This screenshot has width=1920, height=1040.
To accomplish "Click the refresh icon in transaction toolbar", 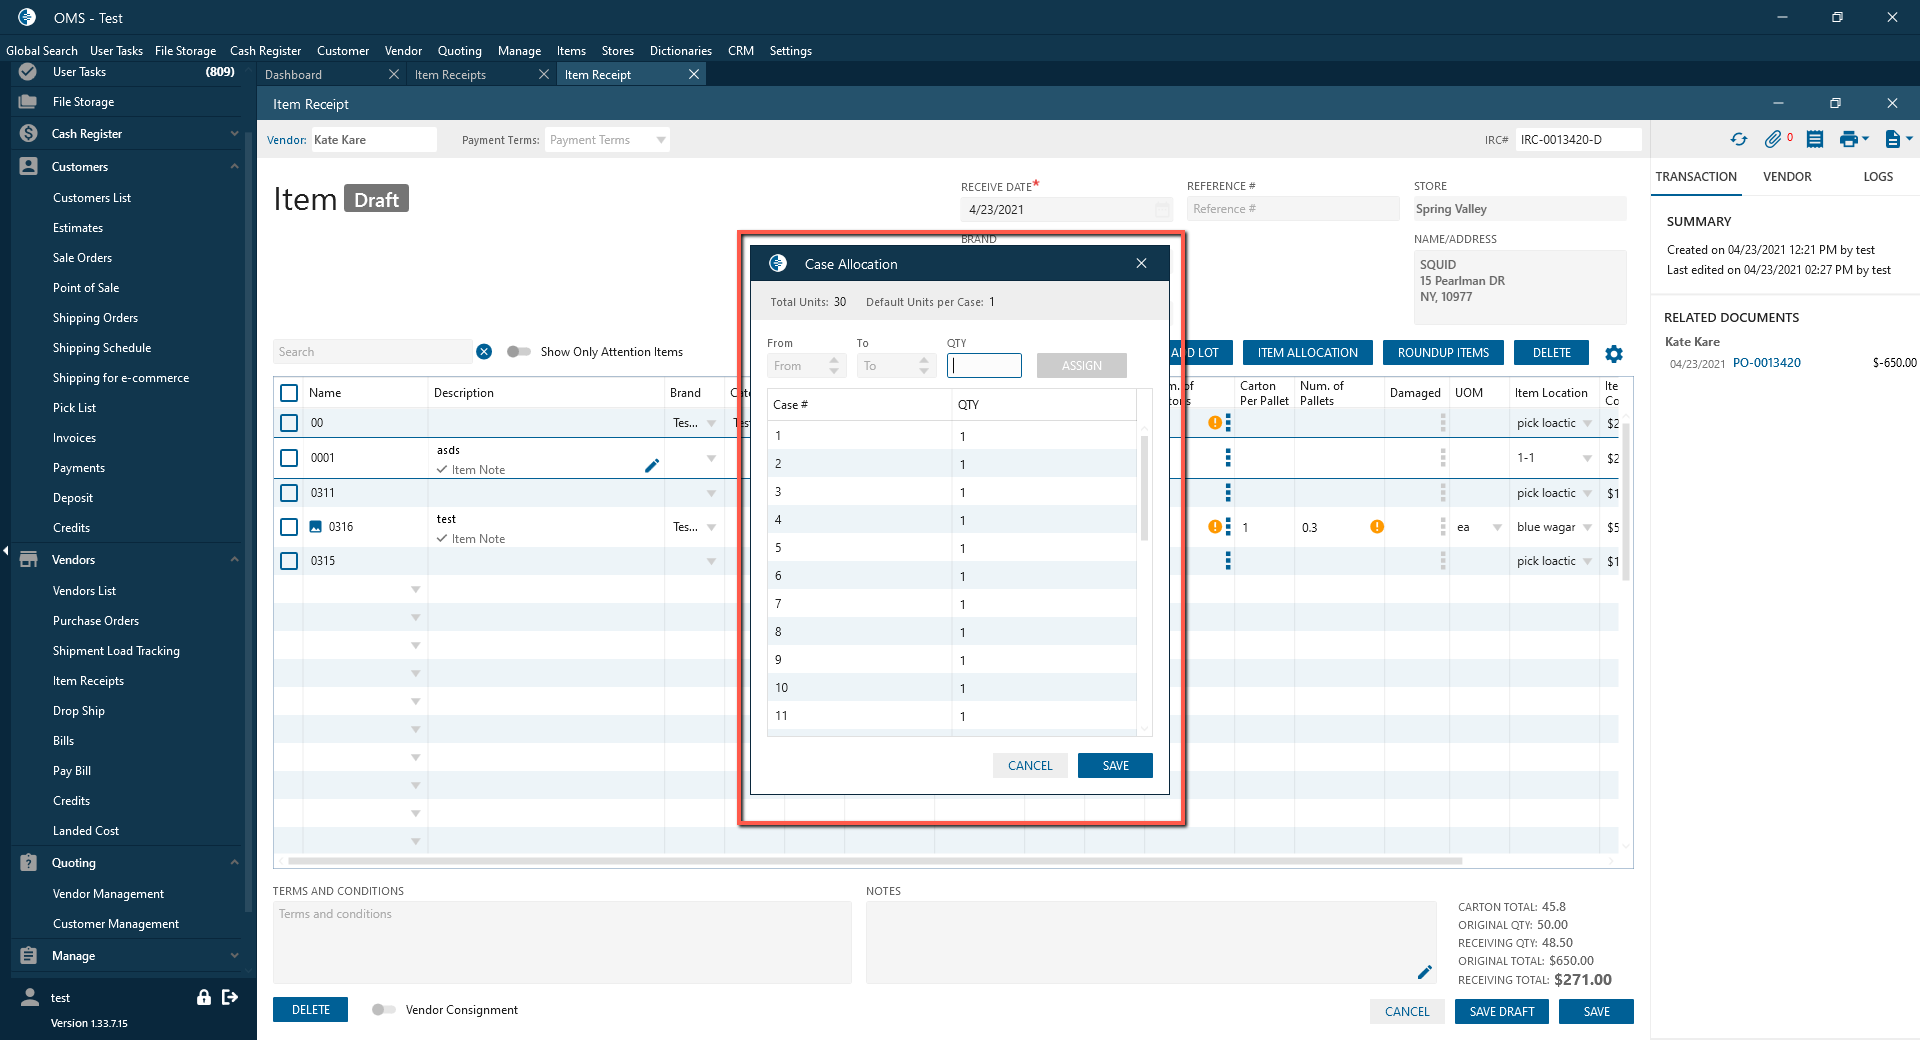I will point(1739,140).
